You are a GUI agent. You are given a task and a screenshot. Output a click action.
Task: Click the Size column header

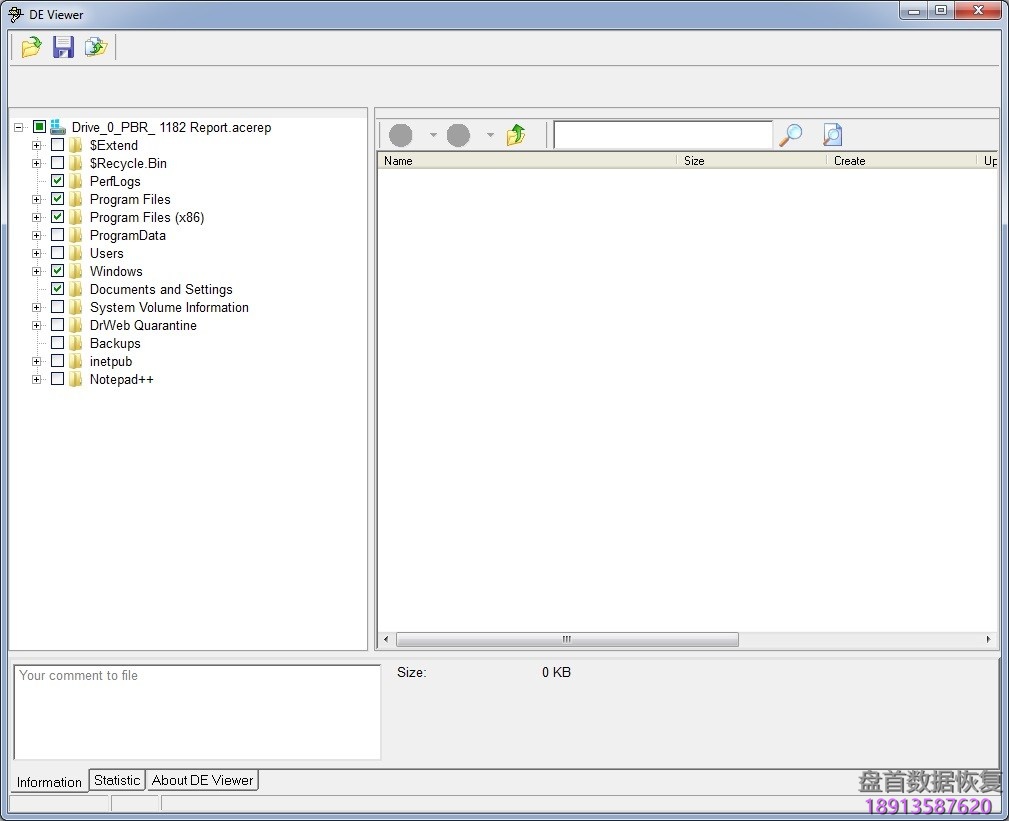(694, 160)
